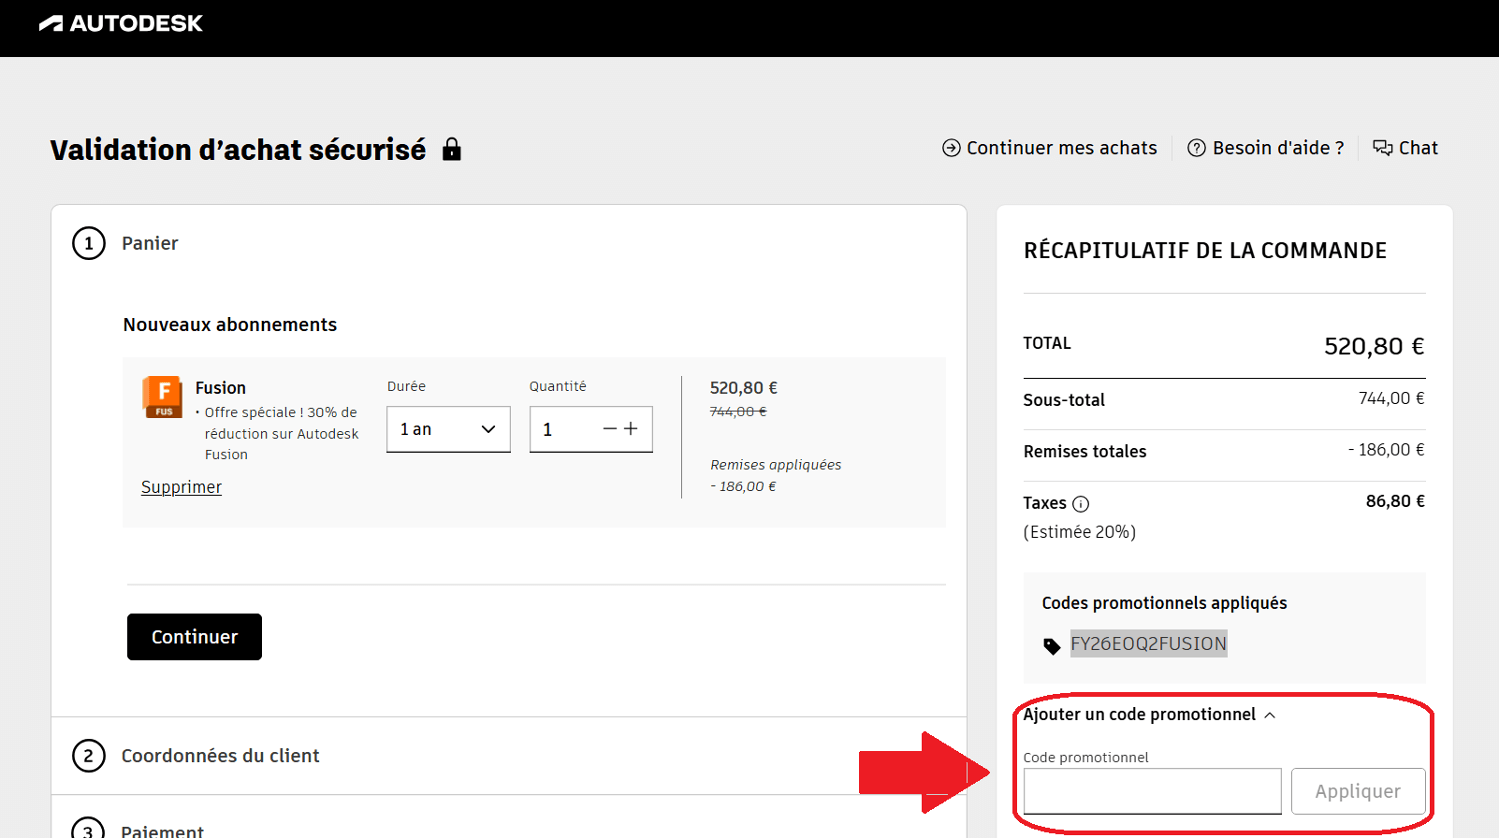
Task: Click the black Continuer button
Action: [x=194, y=637]
